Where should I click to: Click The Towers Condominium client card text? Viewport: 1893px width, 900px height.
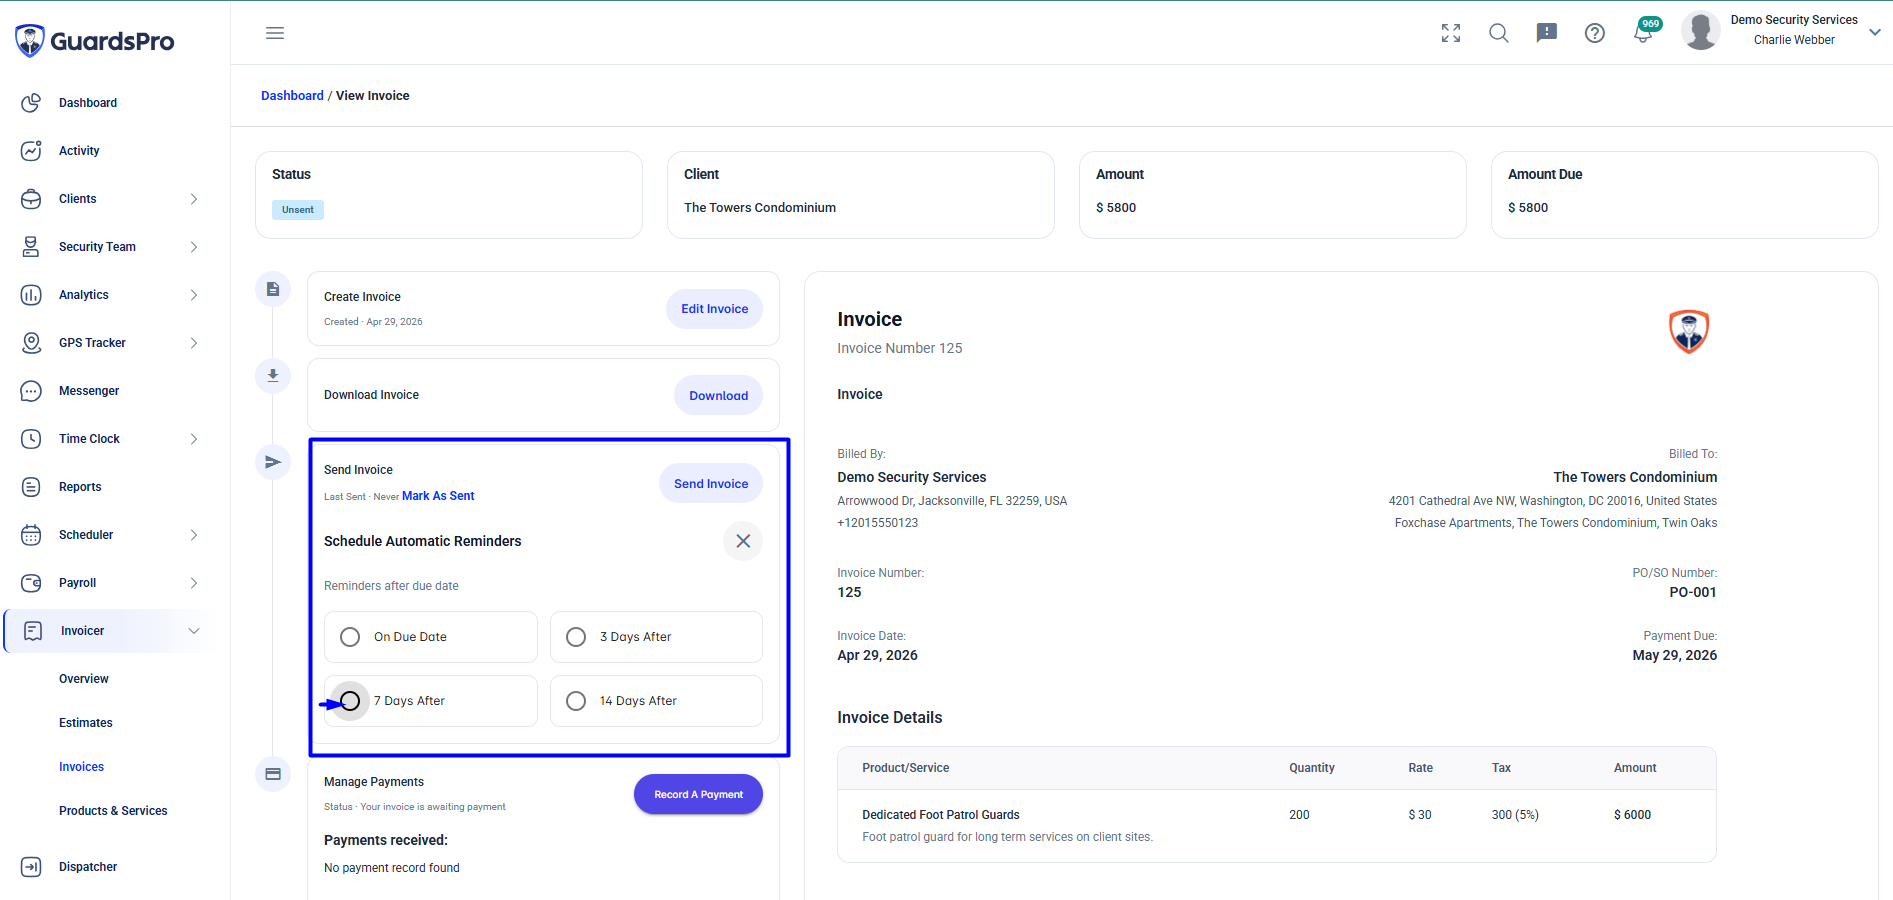coord(760,208)
